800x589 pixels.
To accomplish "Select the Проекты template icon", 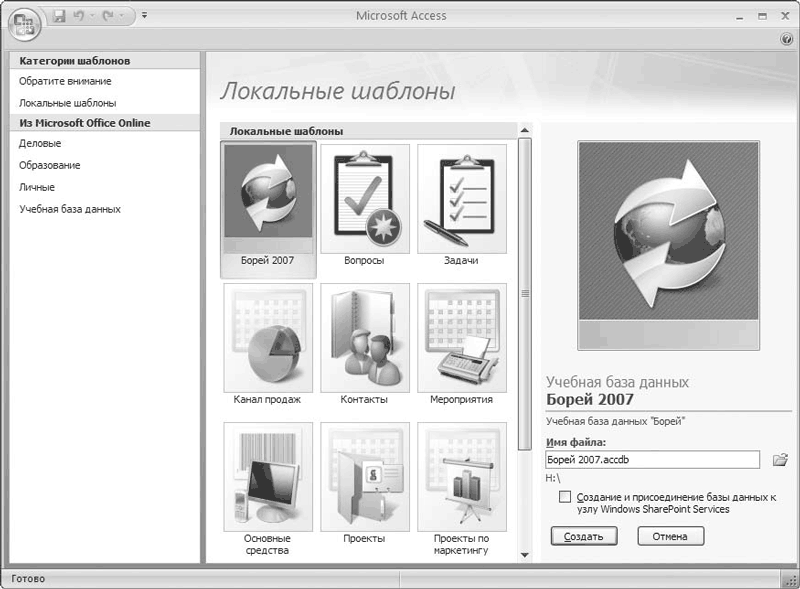I will click(x=364, y=477).
